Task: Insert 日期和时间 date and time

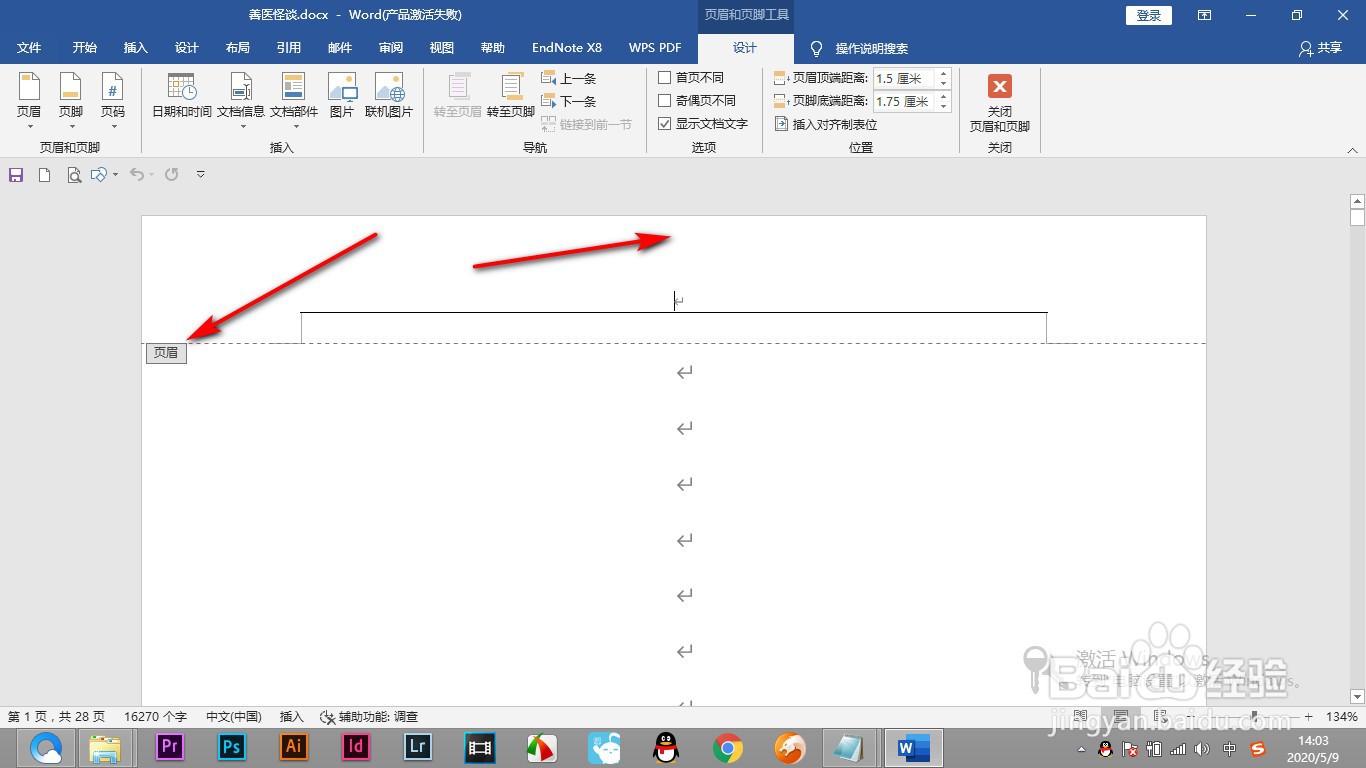Action: 182,97
